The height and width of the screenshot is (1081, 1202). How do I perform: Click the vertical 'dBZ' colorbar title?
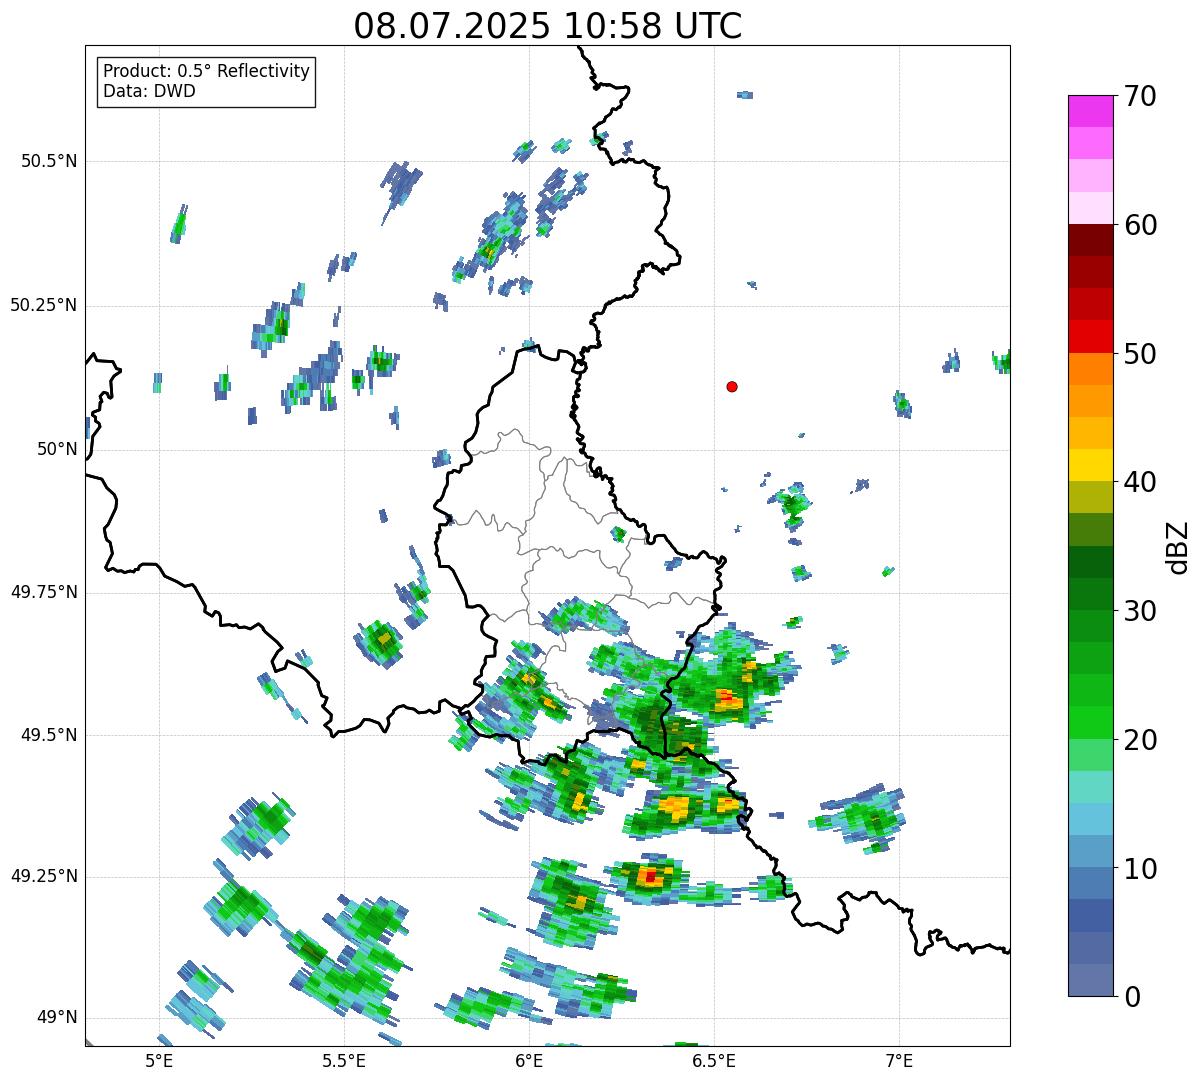pos(1178,547)
